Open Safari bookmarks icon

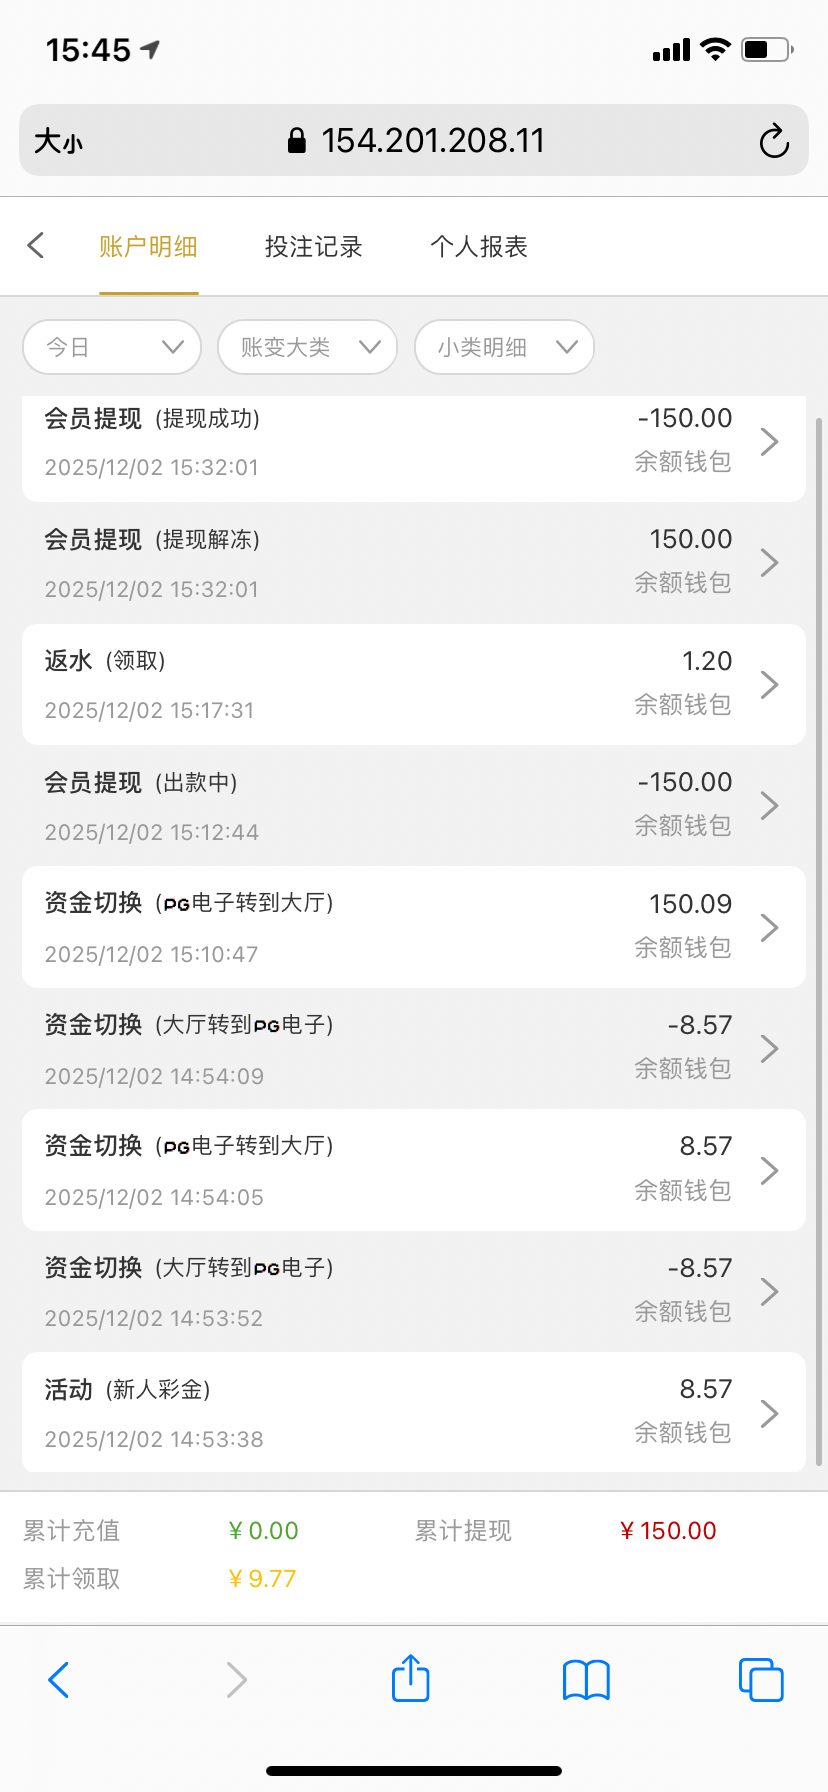coord(585,1679)
